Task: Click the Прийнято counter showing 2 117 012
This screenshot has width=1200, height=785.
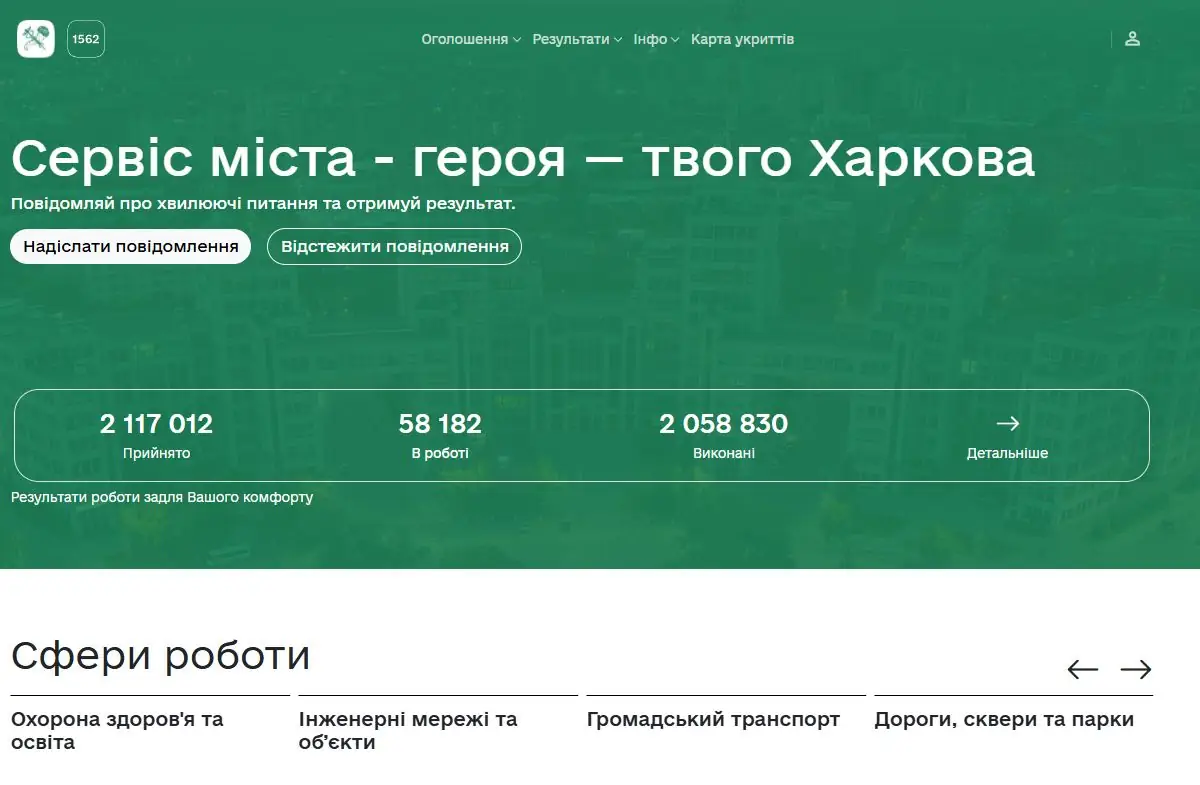Action: [155, 424]
